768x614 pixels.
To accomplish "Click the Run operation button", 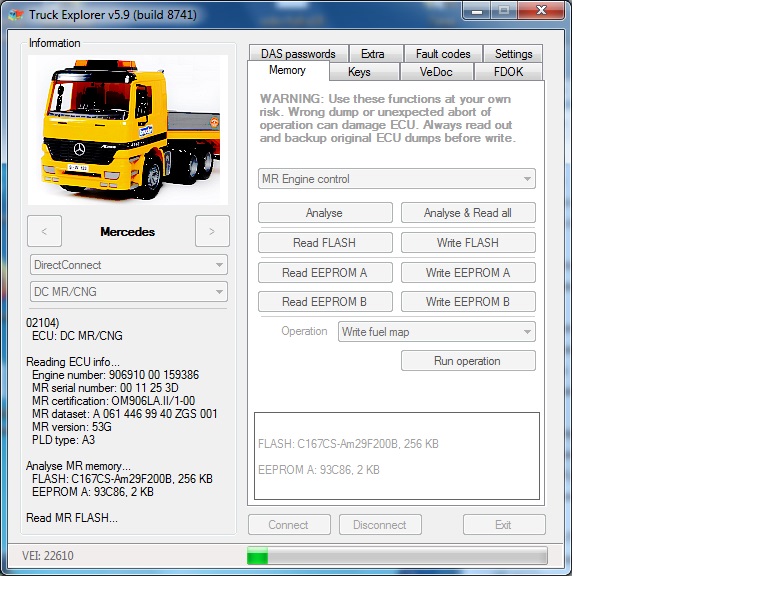I will [x=468, y=361].
